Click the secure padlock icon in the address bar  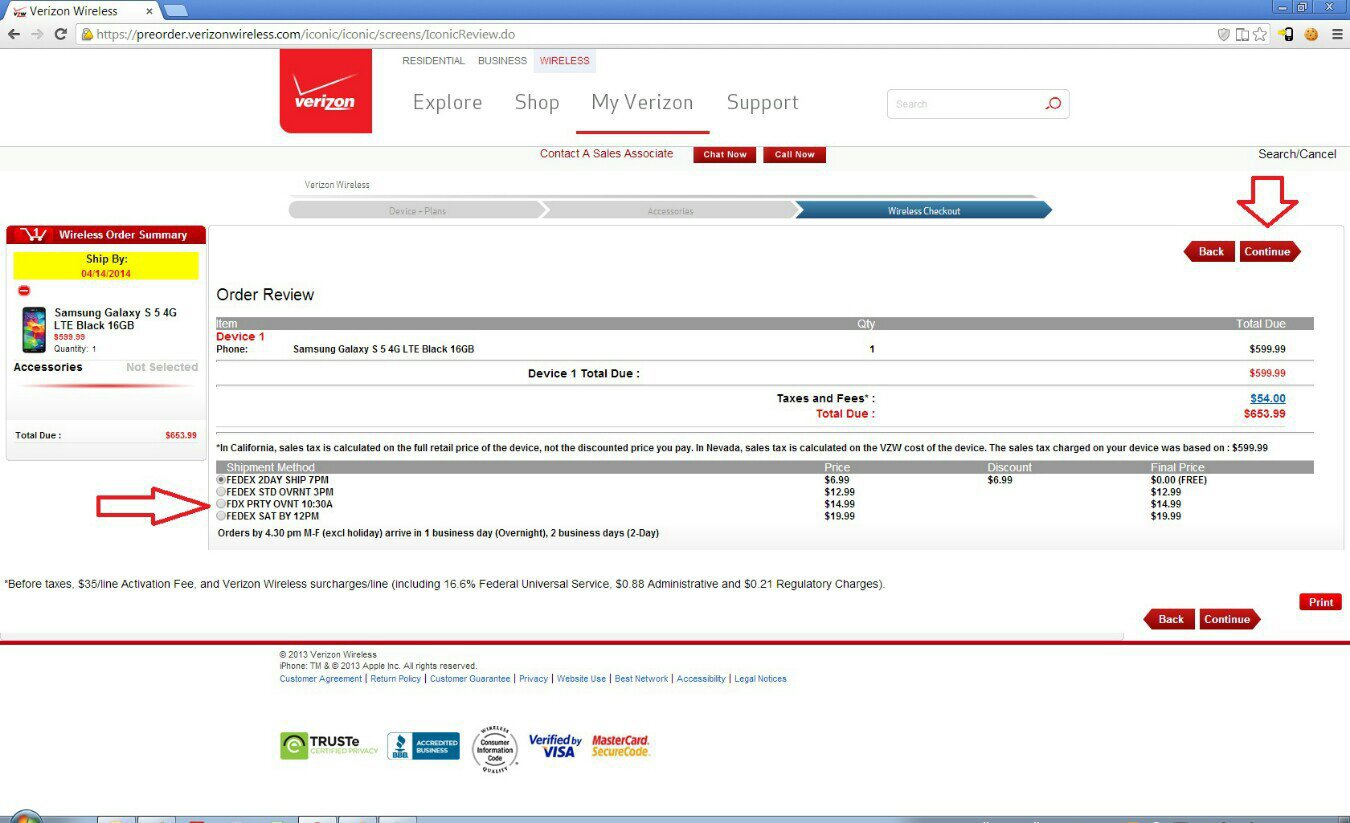point(87,34)
